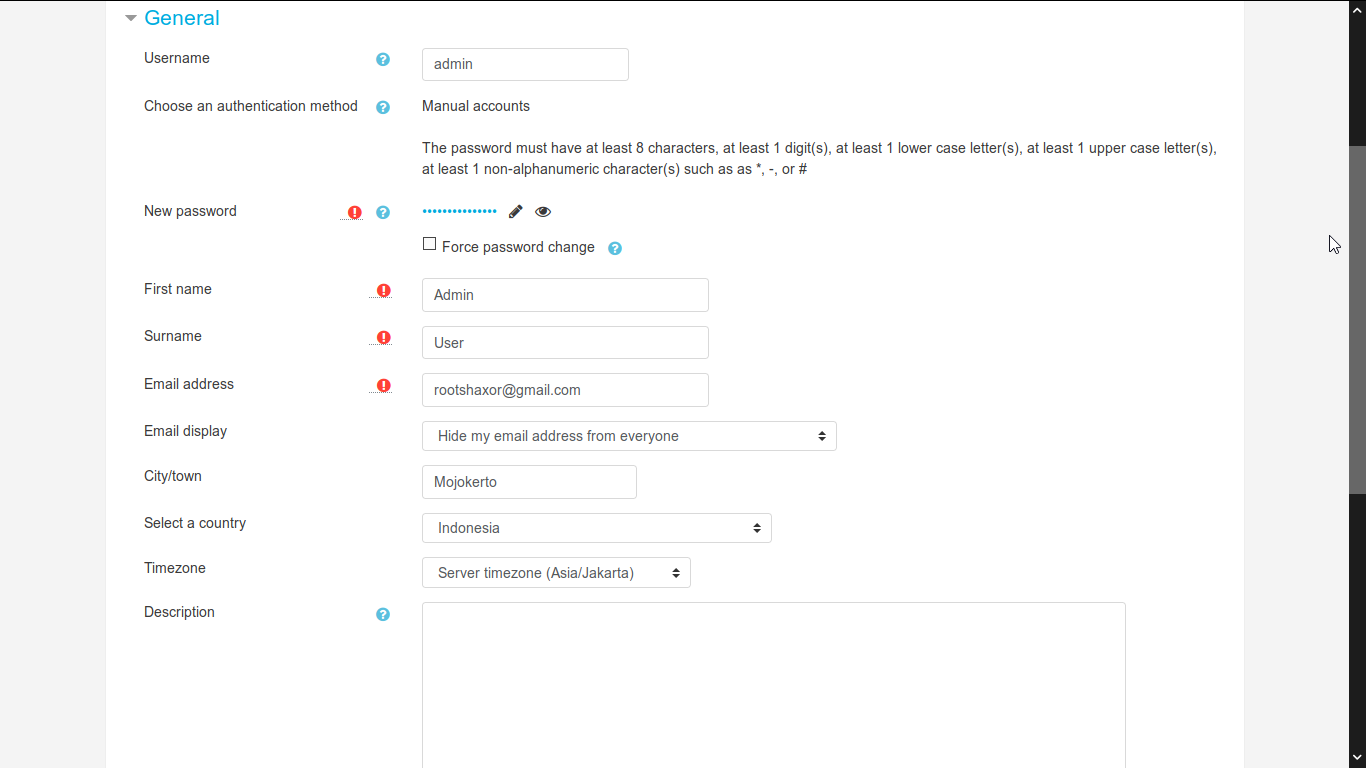Click inside the Description text area
Screen dimensions: 1366x768
pos(773,685)
